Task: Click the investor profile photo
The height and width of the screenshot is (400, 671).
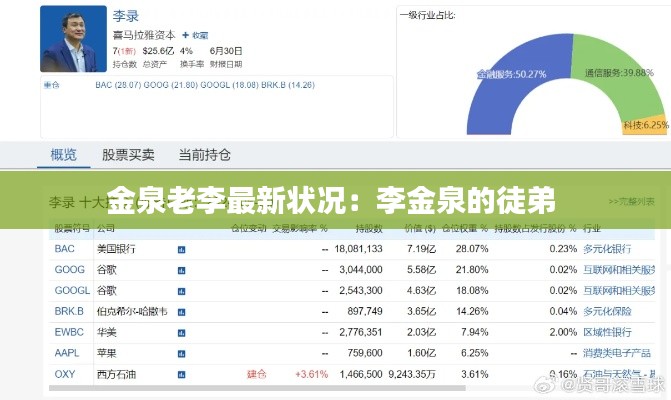Action: point(73,39)
